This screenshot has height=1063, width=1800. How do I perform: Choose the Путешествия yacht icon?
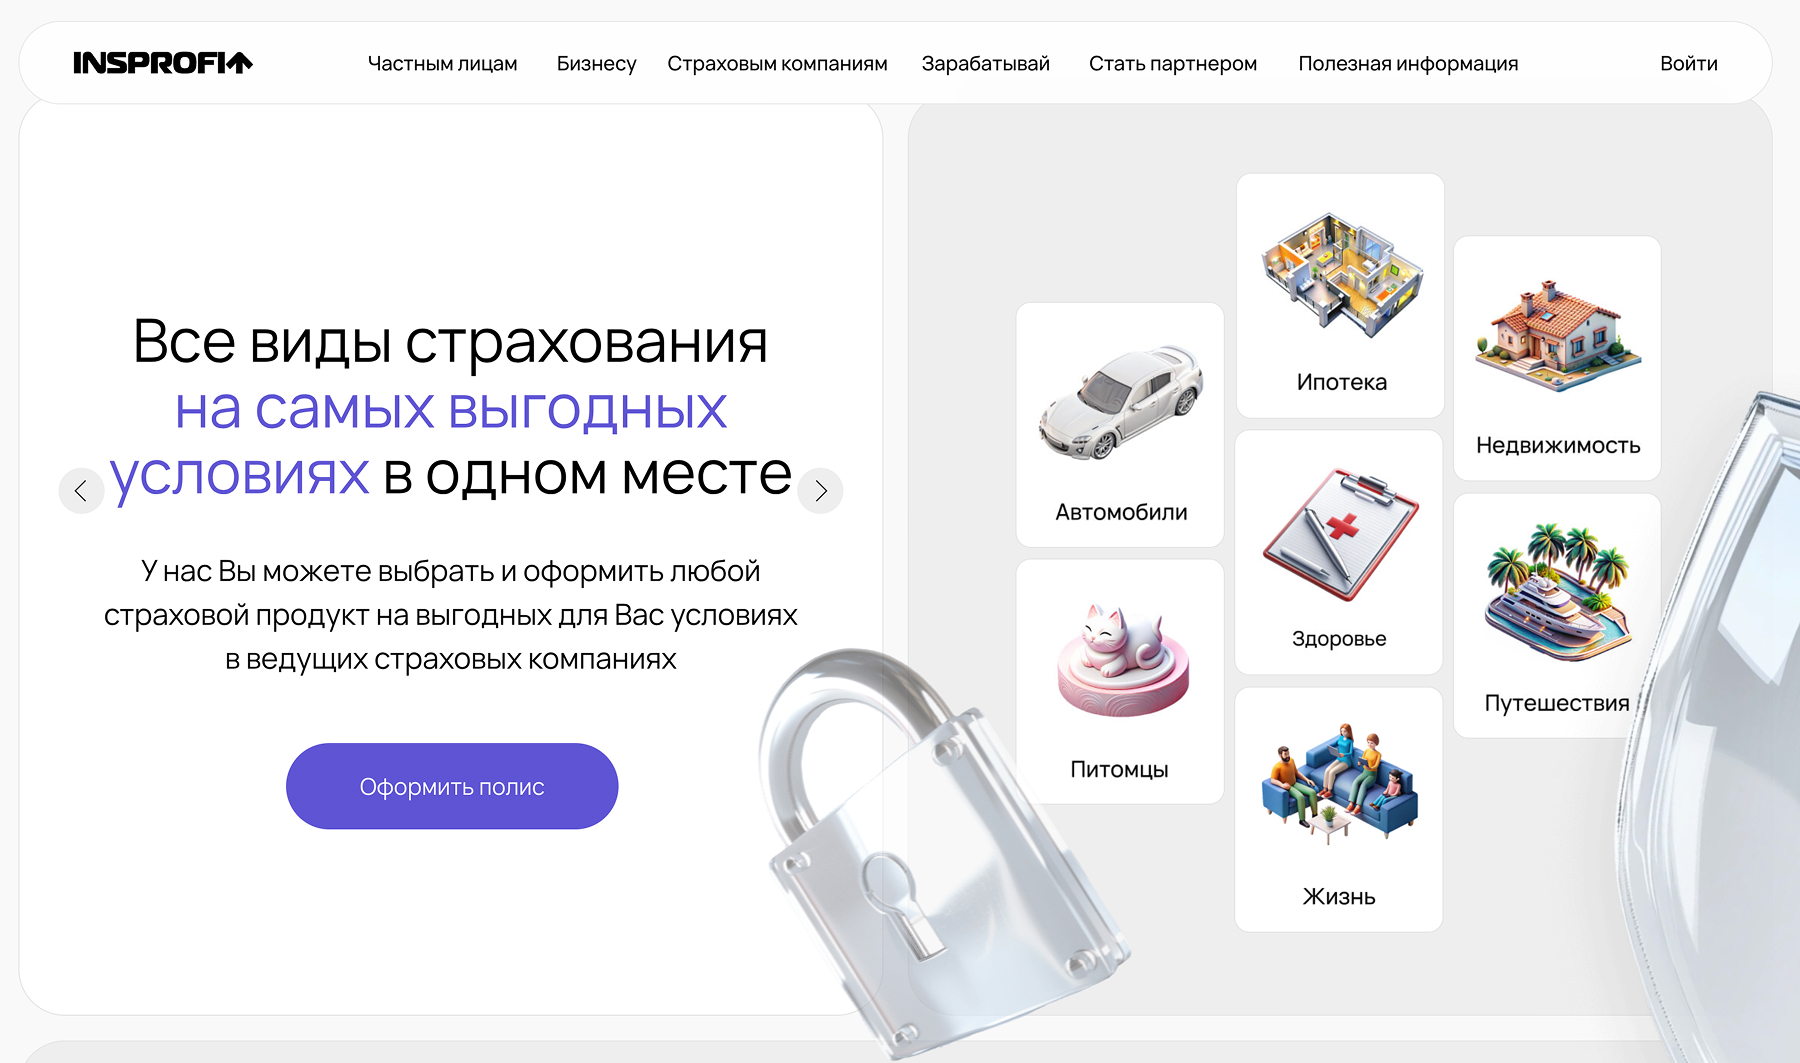1558,592
